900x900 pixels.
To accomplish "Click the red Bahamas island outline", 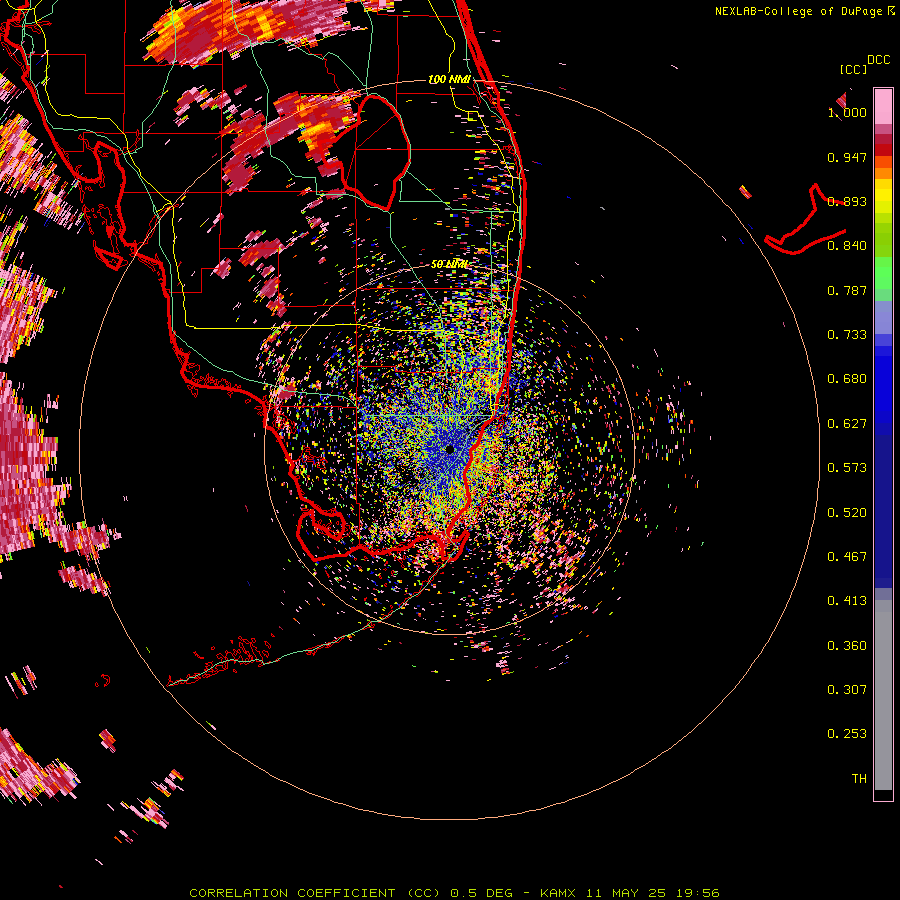I will (804, 220).
